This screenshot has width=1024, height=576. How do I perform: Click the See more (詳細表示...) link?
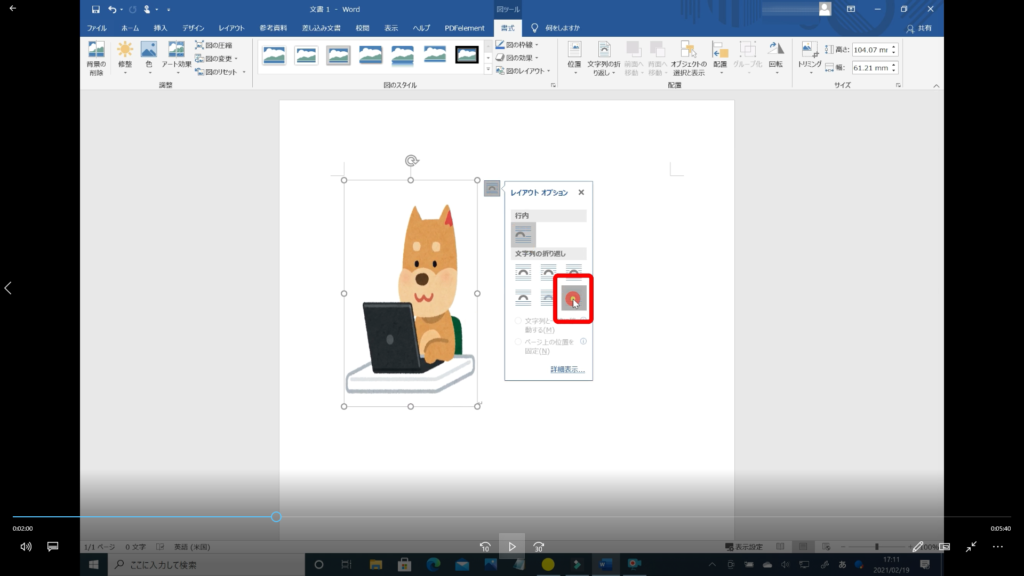567,370
